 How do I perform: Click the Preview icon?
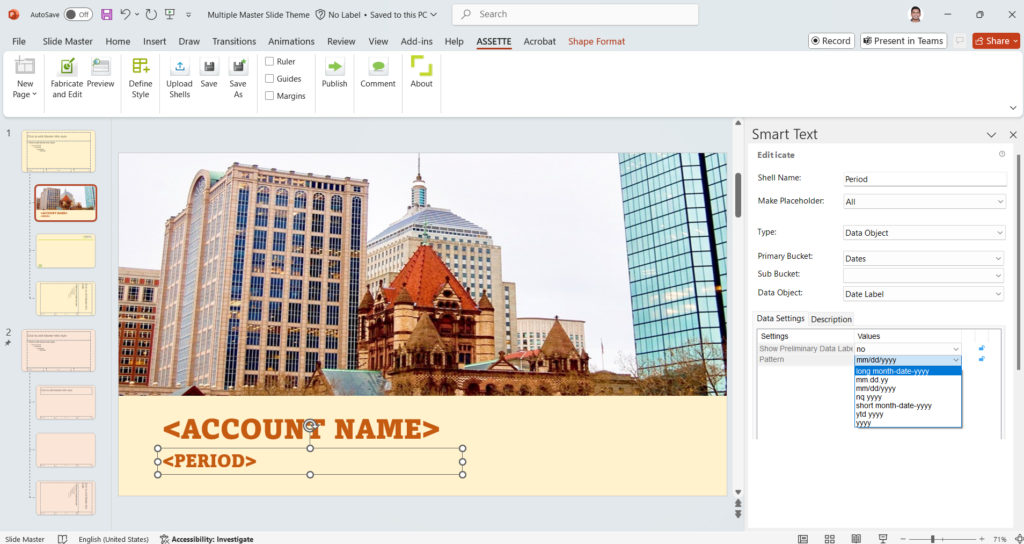pos(101,66)
